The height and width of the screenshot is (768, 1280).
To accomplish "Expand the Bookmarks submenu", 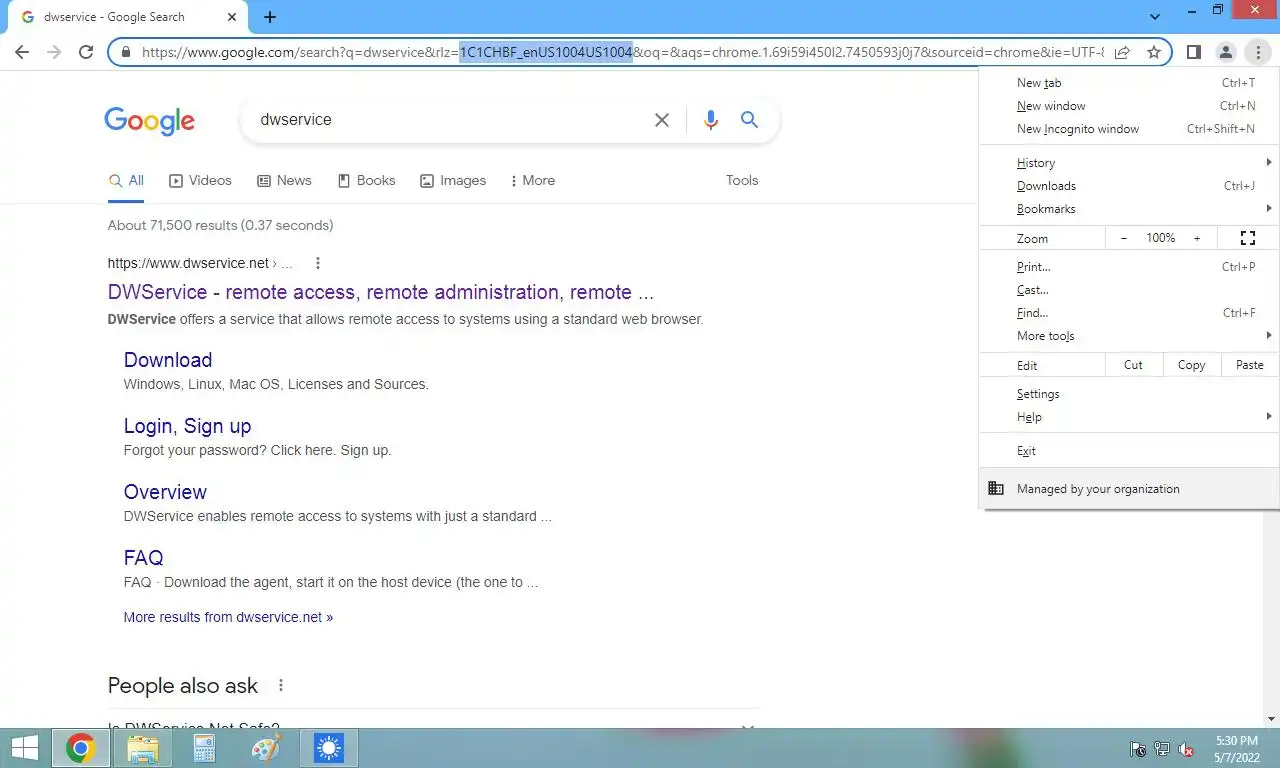I will [x=1130, y=209].
